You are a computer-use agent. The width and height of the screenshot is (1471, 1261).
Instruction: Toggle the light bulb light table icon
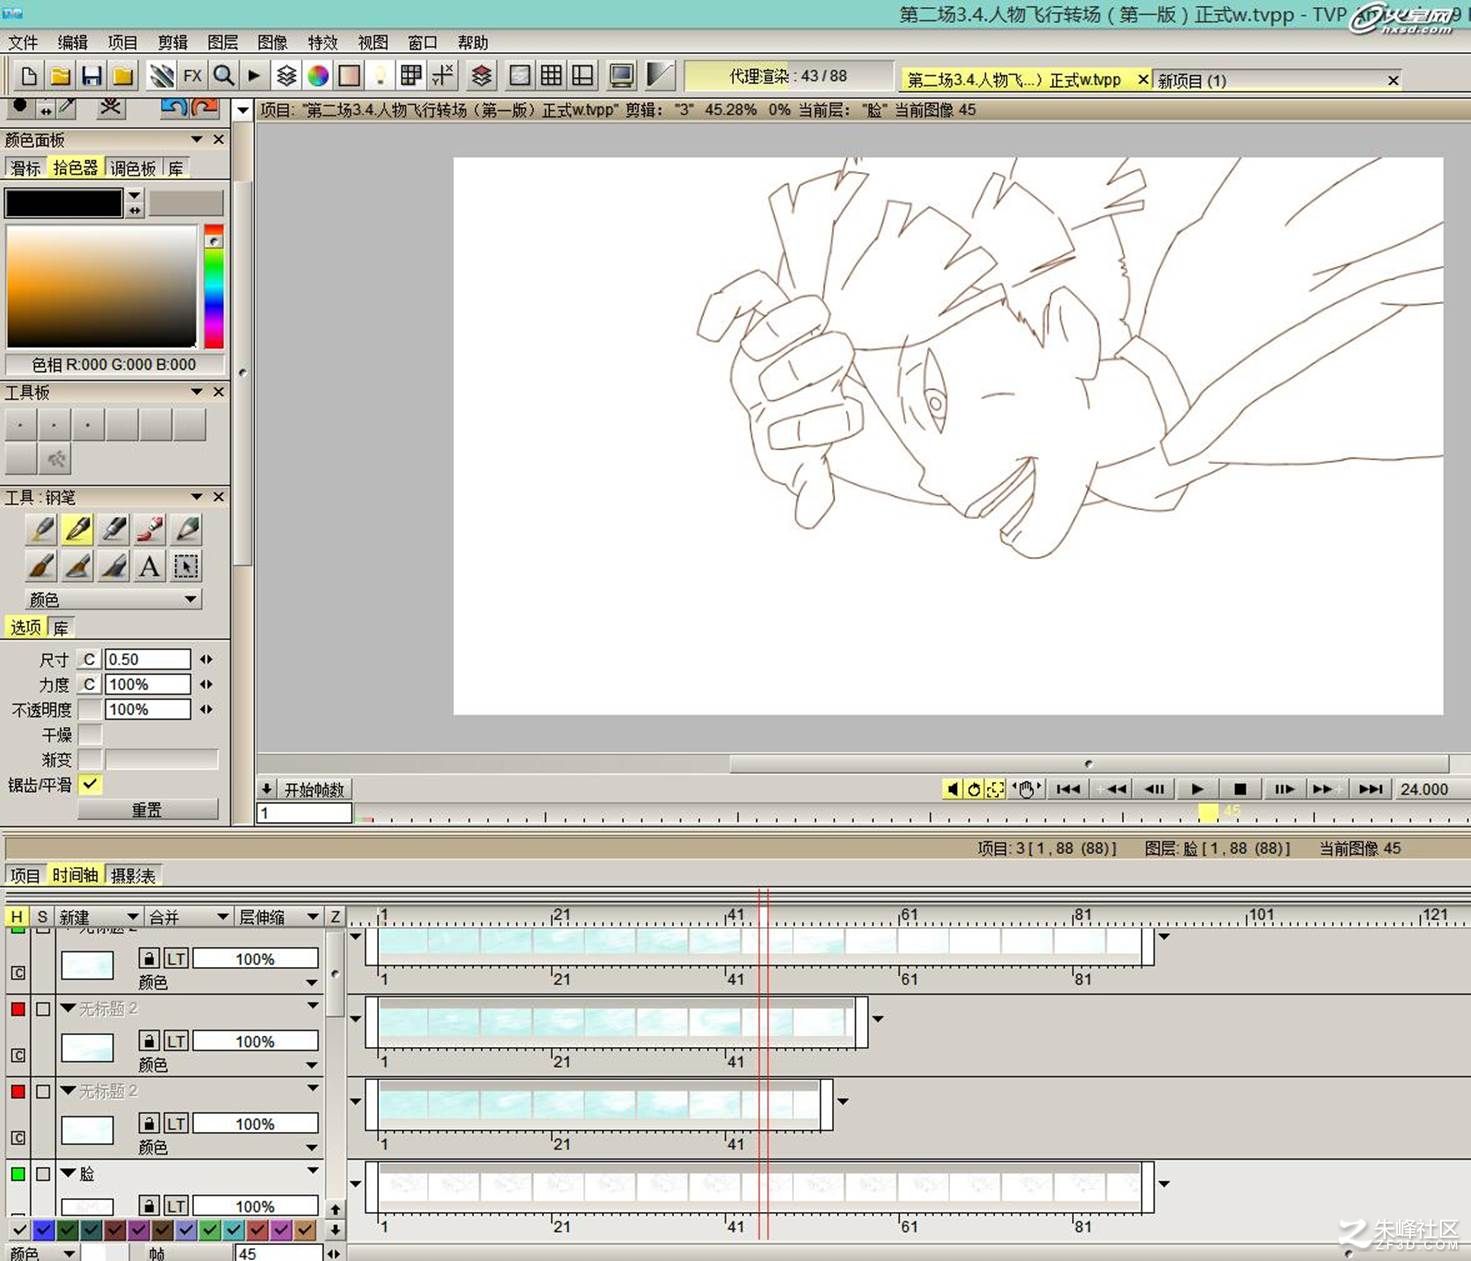point(380,76)
